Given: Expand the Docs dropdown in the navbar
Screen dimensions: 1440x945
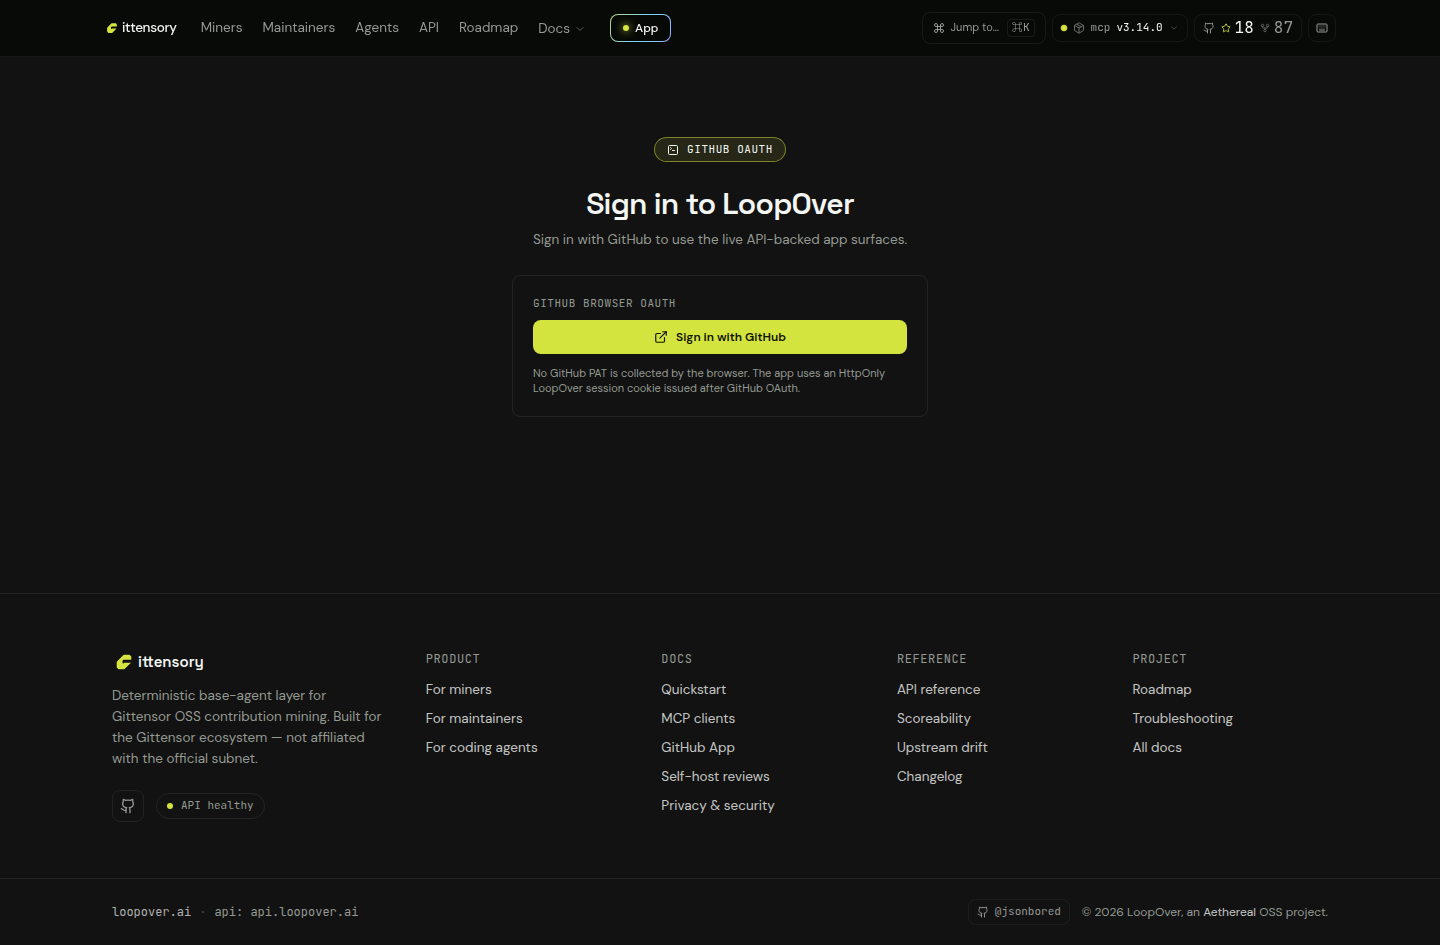Looking at the screenshot, I should point(561,28).
